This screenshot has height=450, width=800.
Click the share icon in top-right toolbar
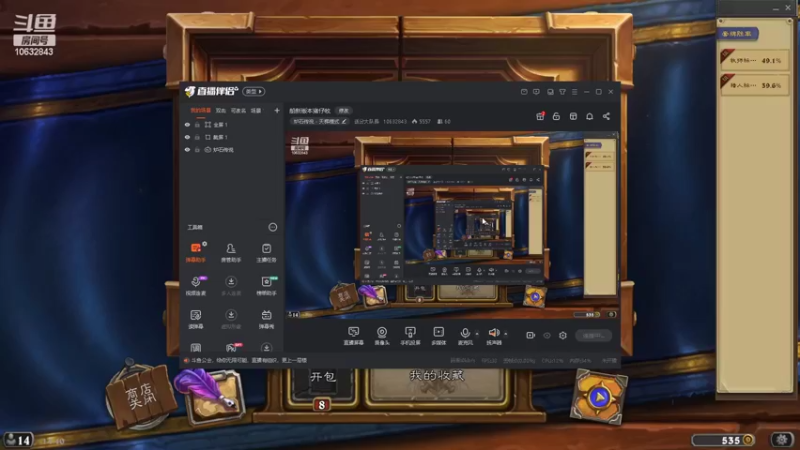click(x=606, y=116)
